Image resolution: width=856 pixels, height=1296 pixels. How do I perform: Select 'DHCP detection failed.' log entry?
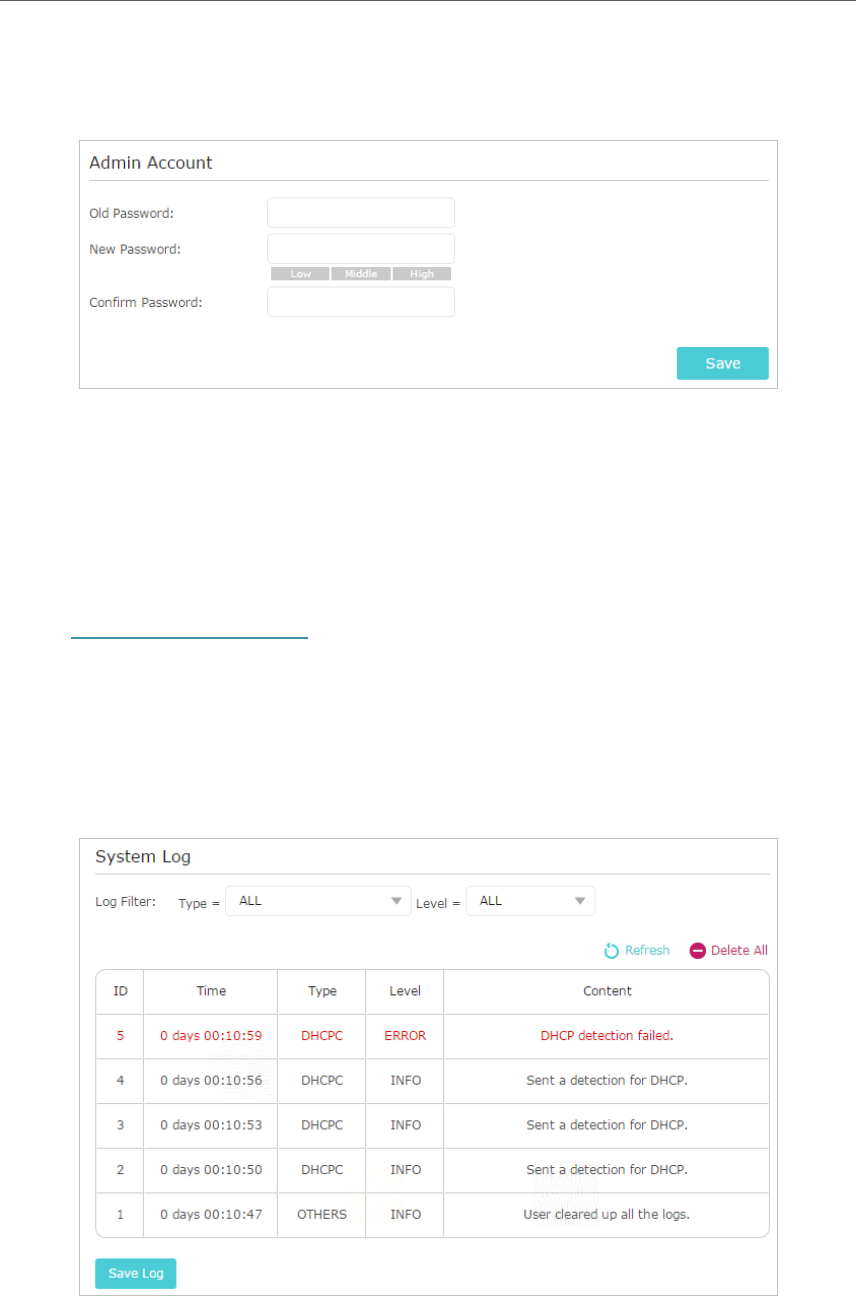point(607,1036)
